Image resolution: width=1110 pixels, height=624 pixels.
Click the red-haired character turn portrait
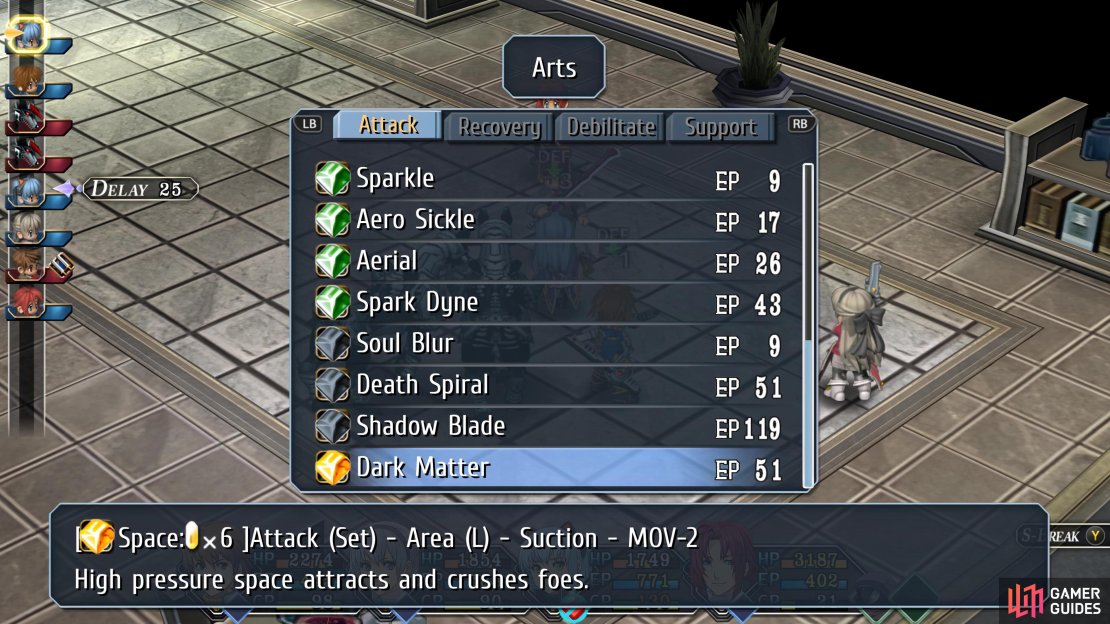pyautogui.click(x=26, y=302)
